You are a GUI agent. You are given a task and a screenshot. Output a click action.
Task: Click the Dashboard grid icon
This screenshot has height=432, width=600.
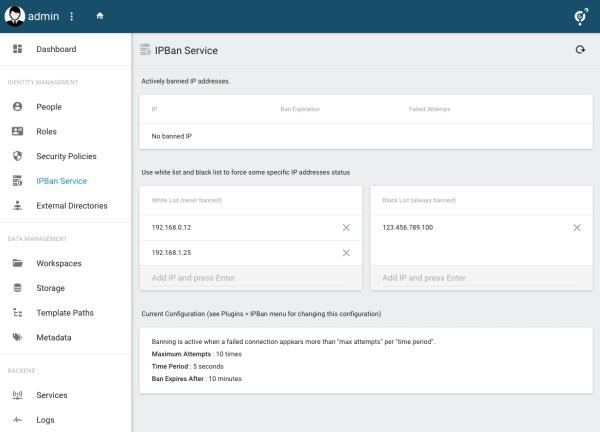click(x=17, y=49)
